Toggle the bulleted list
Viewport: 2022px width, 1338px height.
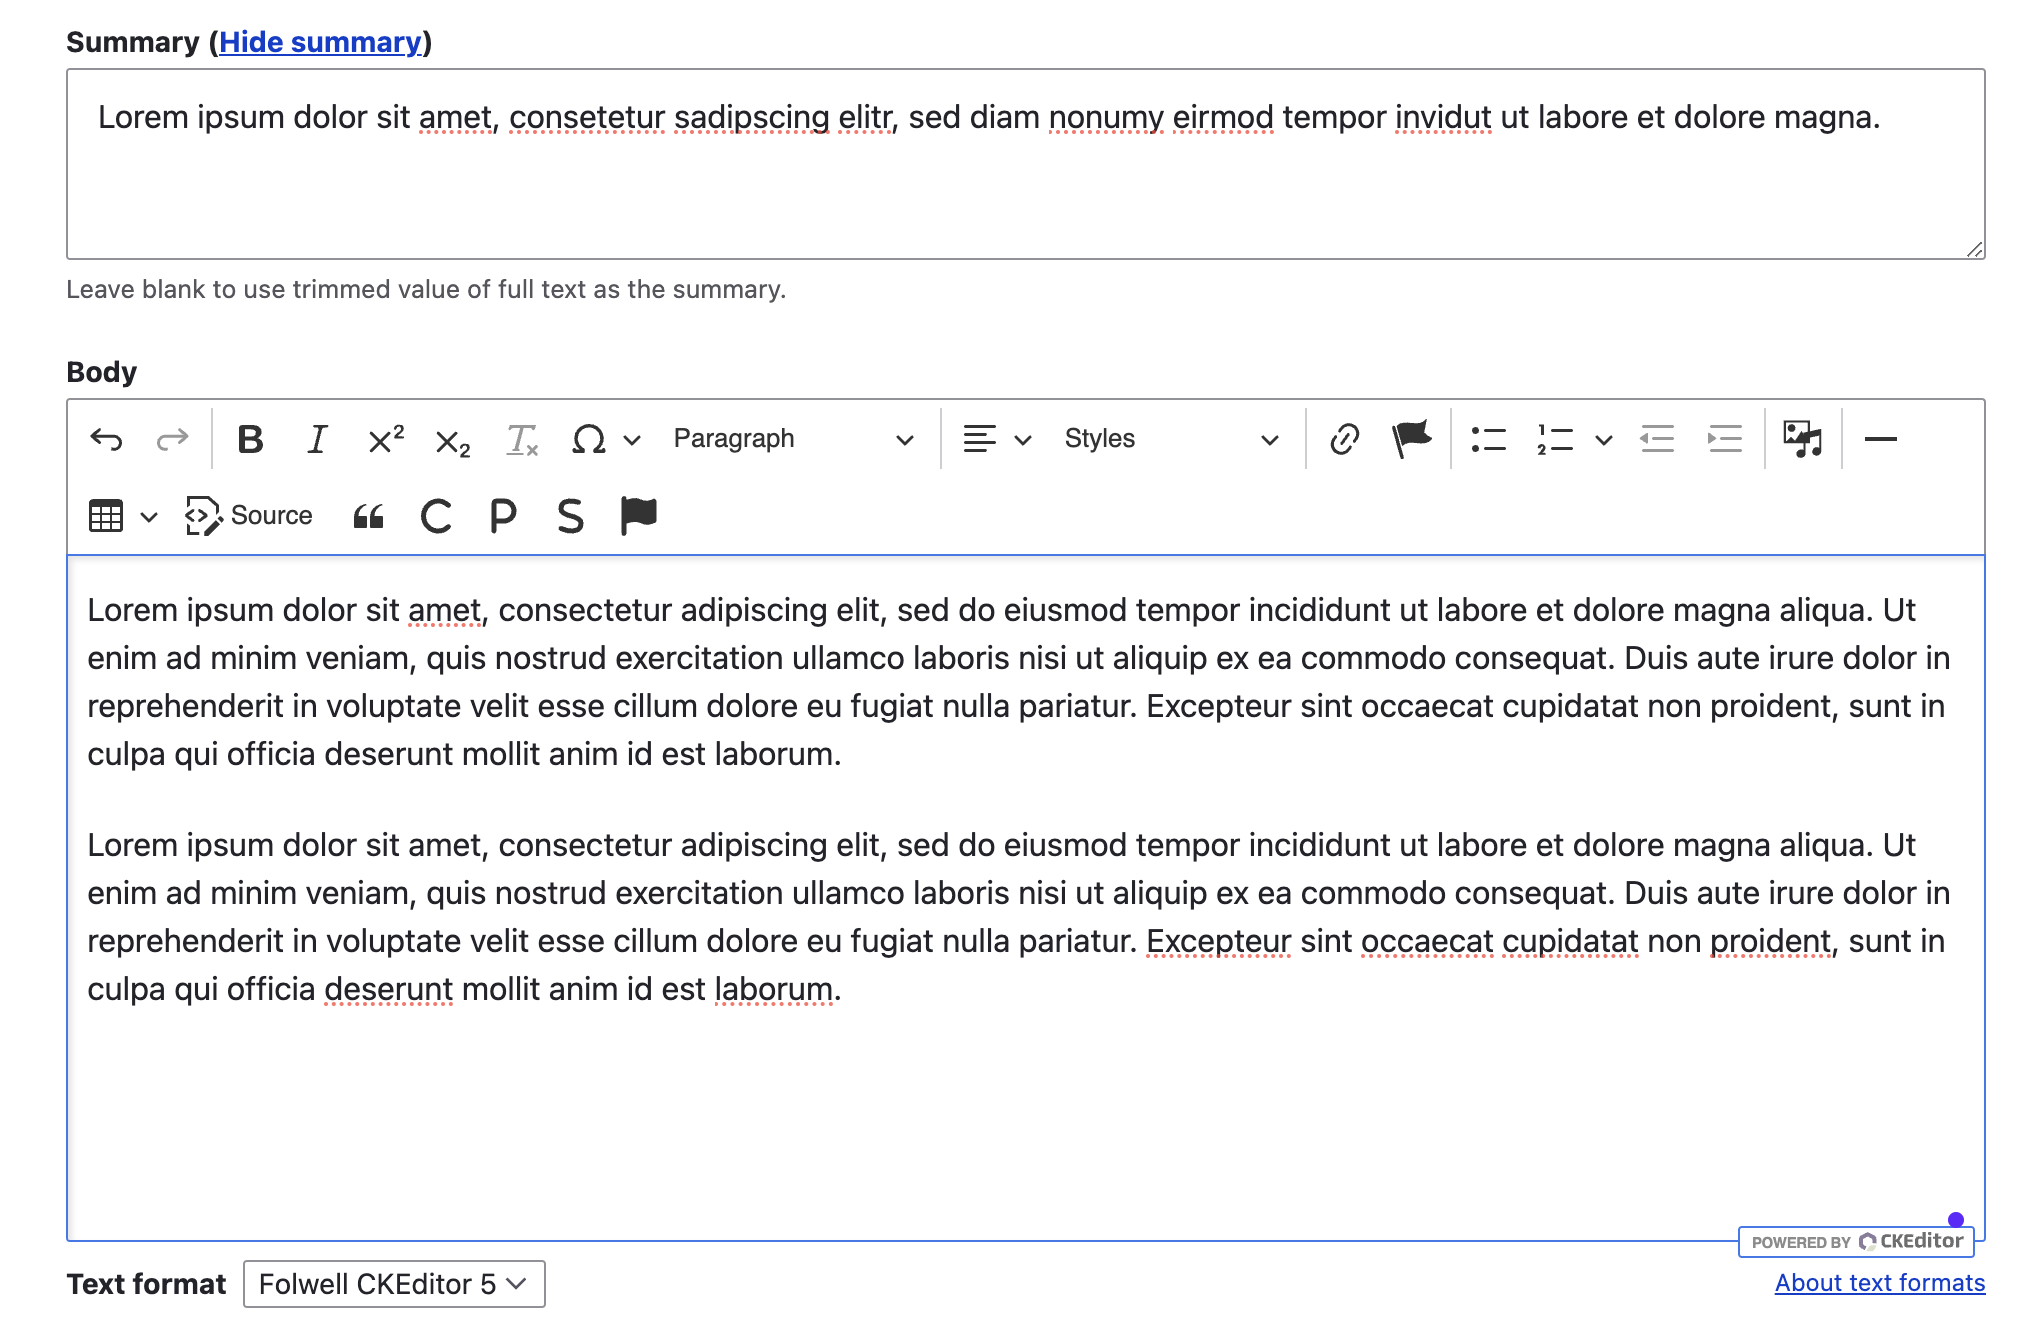[1488, 439]
